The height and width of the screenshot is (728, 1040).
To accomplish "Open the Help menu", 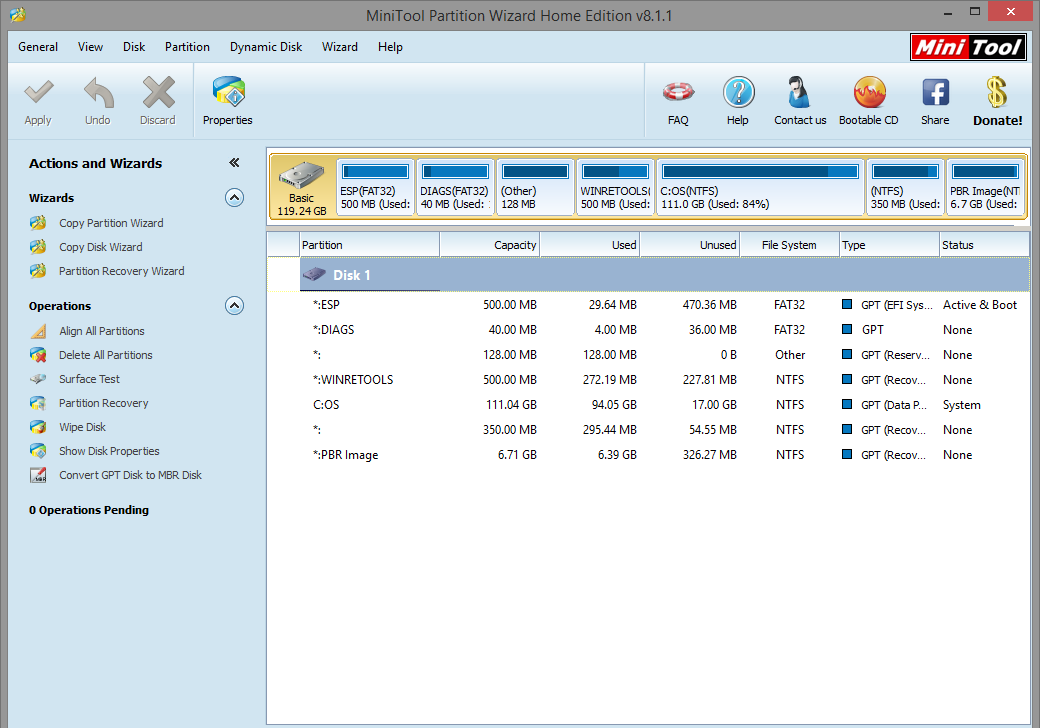I will [390, 47].
